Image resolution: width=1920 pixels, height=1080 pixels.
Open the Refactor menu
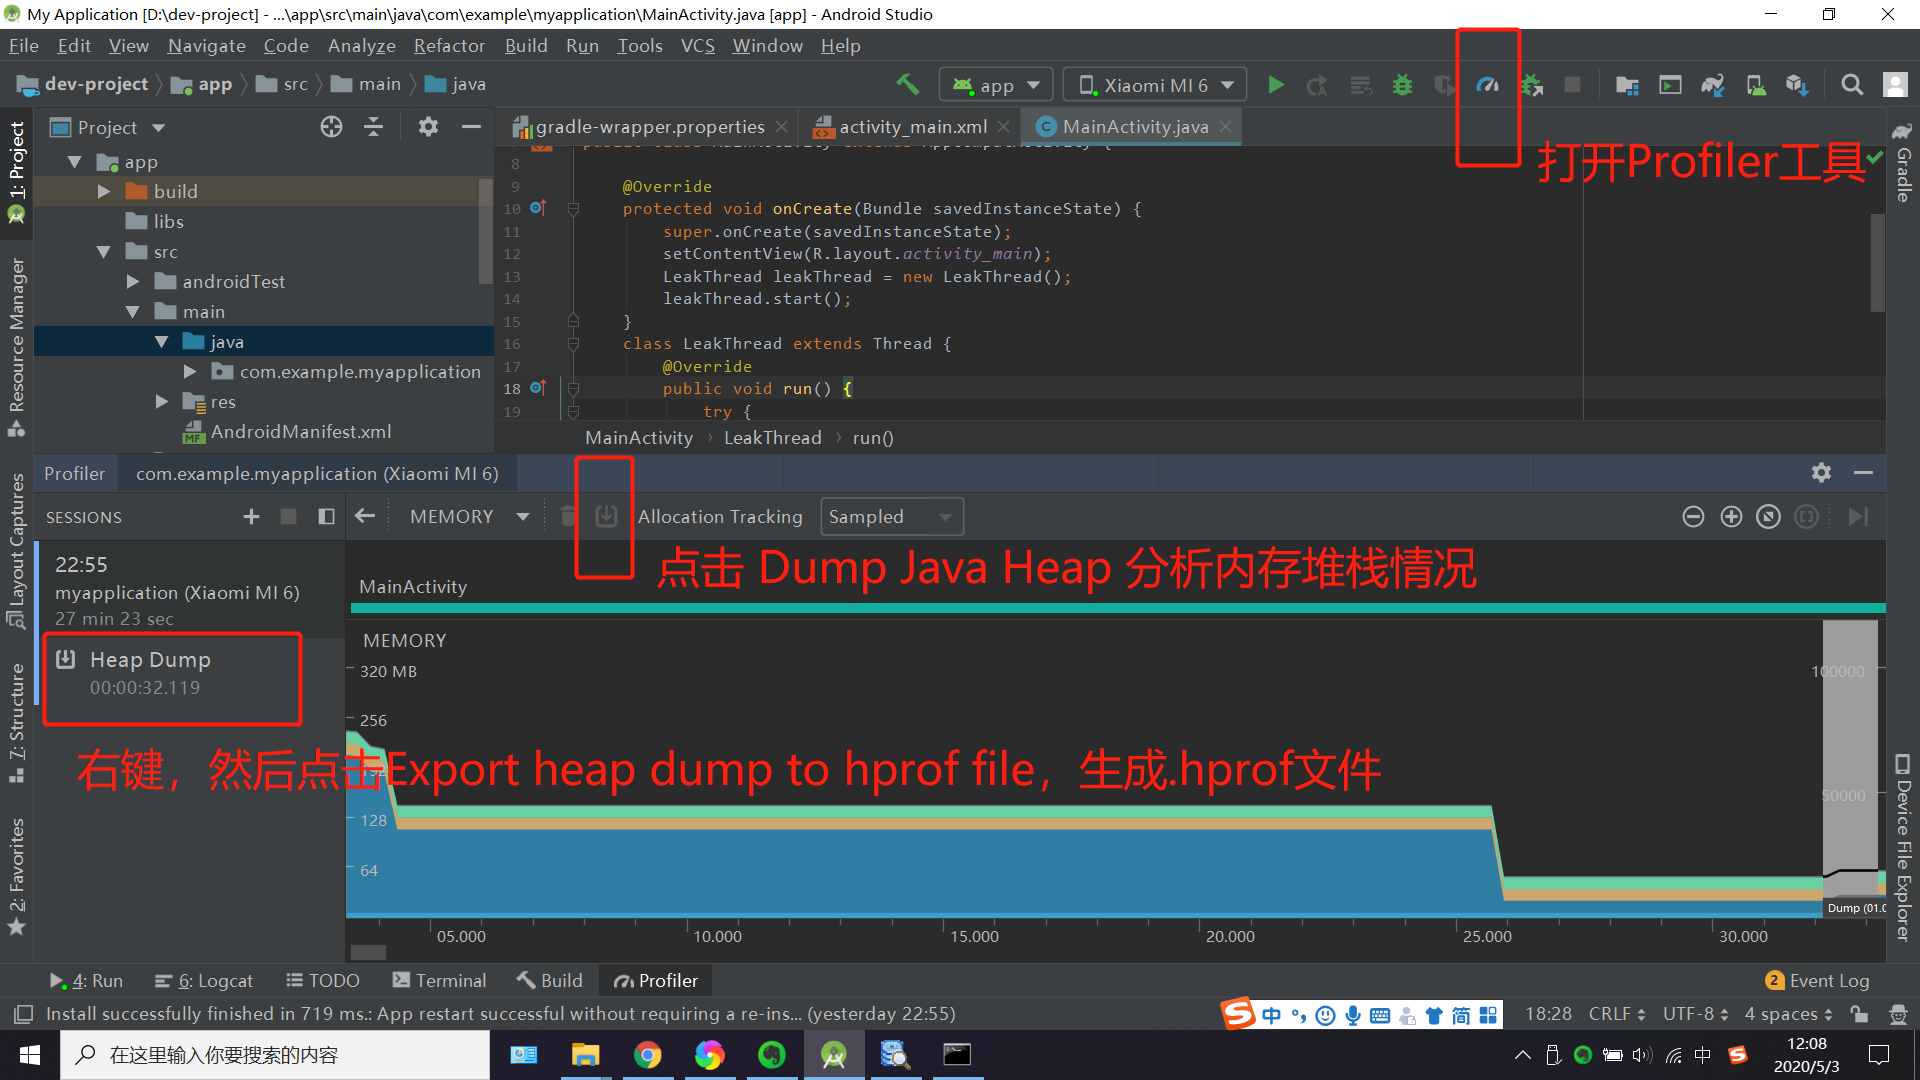[449, 46]
